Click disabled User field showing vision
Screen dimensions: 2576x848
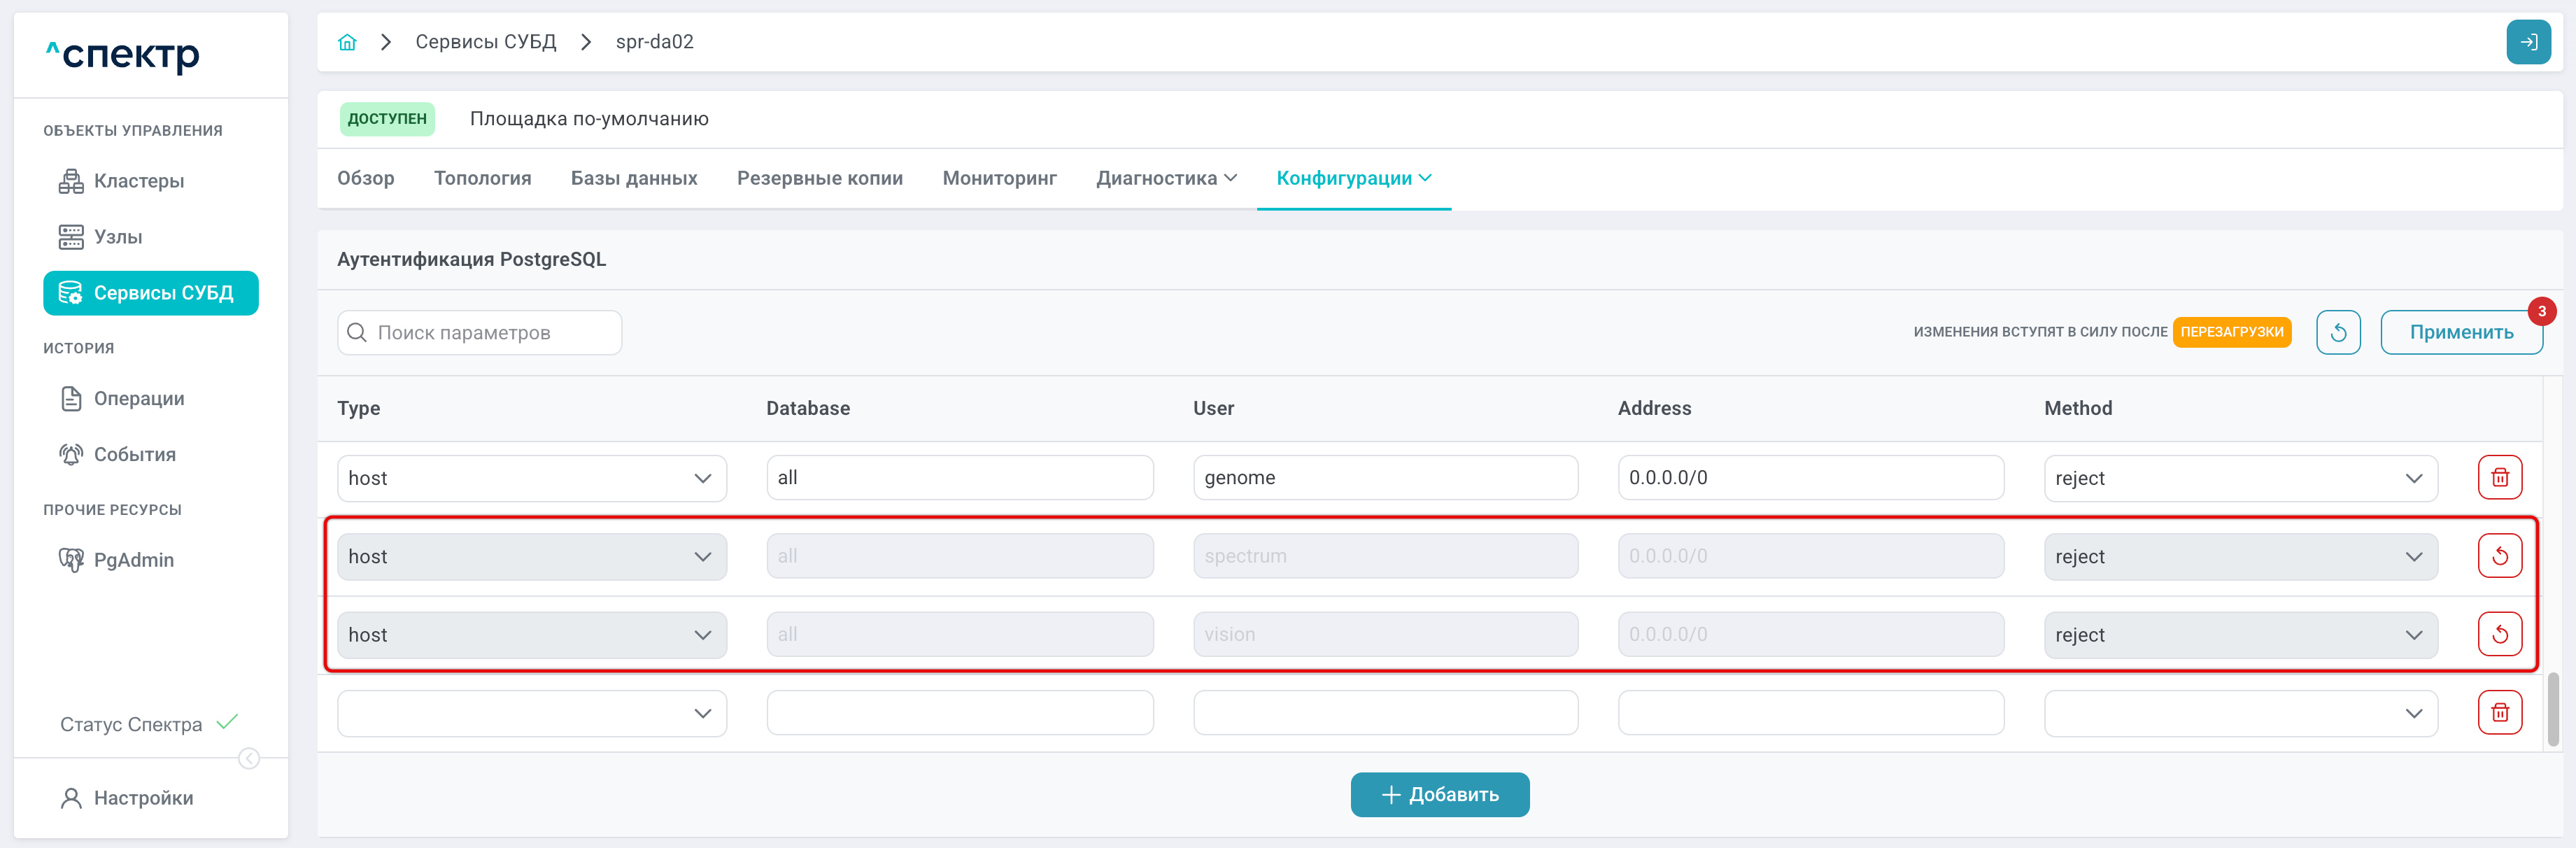click(x=1385, y=635)
